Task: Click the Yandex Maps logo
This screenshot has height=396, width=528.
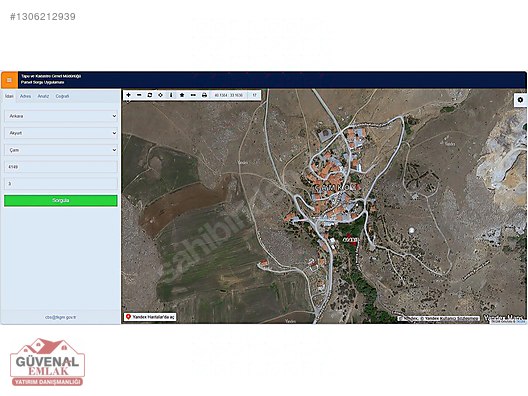Action: tap(503, 318)
